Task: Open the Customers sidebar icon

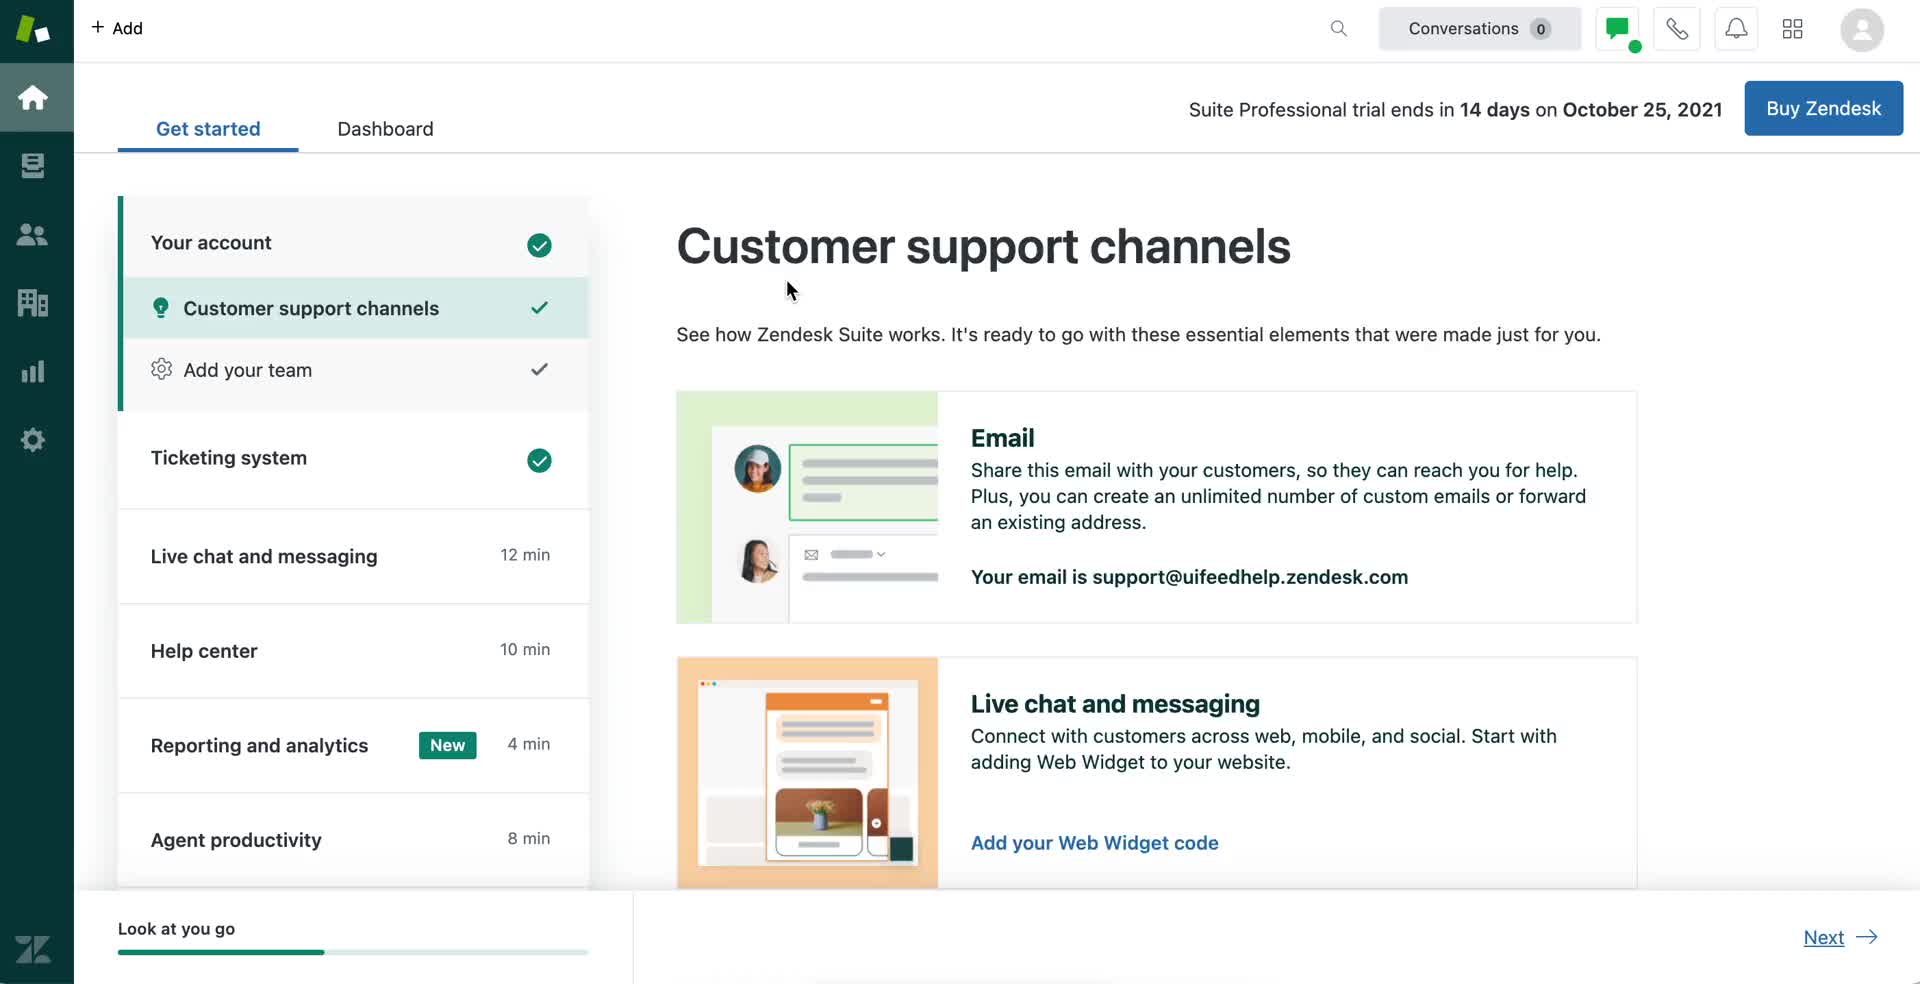Action: coord(33,235)
